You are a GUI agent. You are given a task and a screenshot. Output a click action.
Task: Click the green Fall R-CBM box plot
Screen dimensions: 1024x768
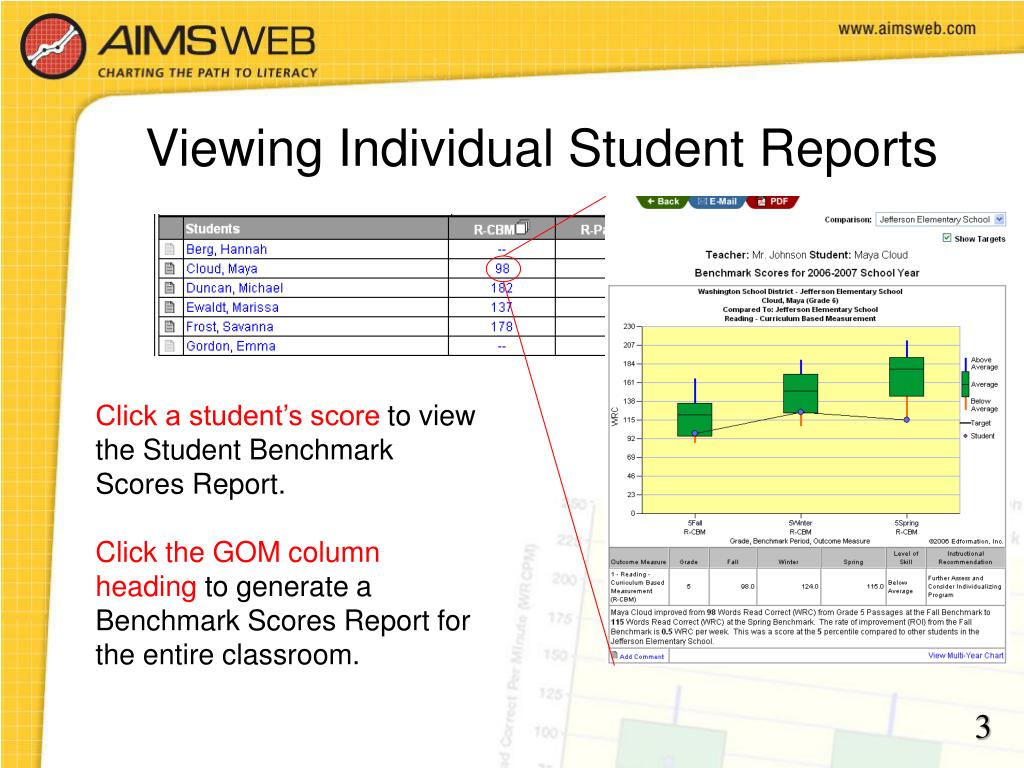tap(695, 419)
